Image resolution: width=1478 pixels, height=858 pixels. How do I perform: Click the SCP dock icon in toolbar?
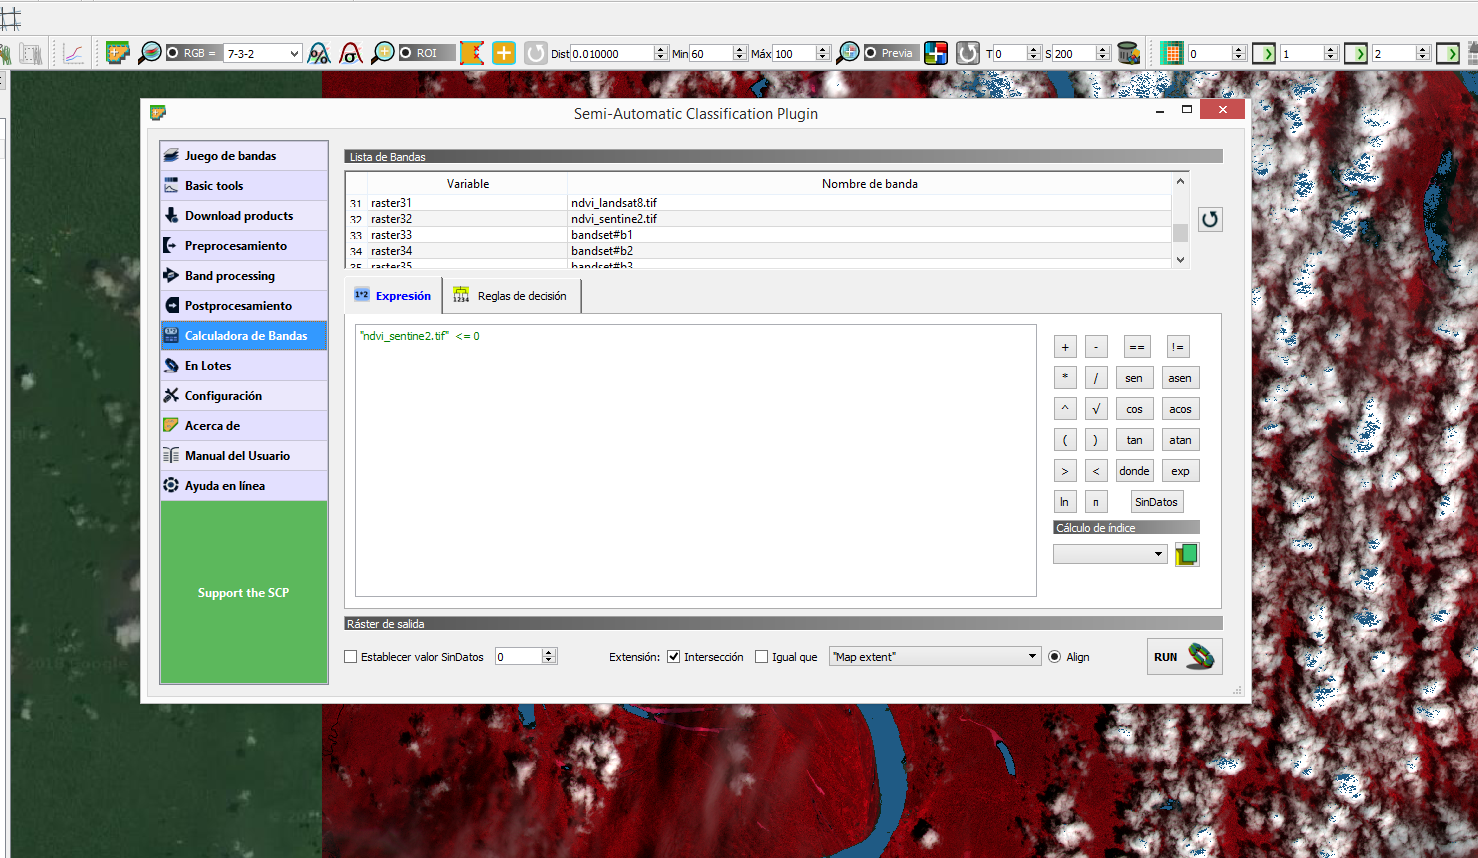pyautogui.click(x=118, y=53)
